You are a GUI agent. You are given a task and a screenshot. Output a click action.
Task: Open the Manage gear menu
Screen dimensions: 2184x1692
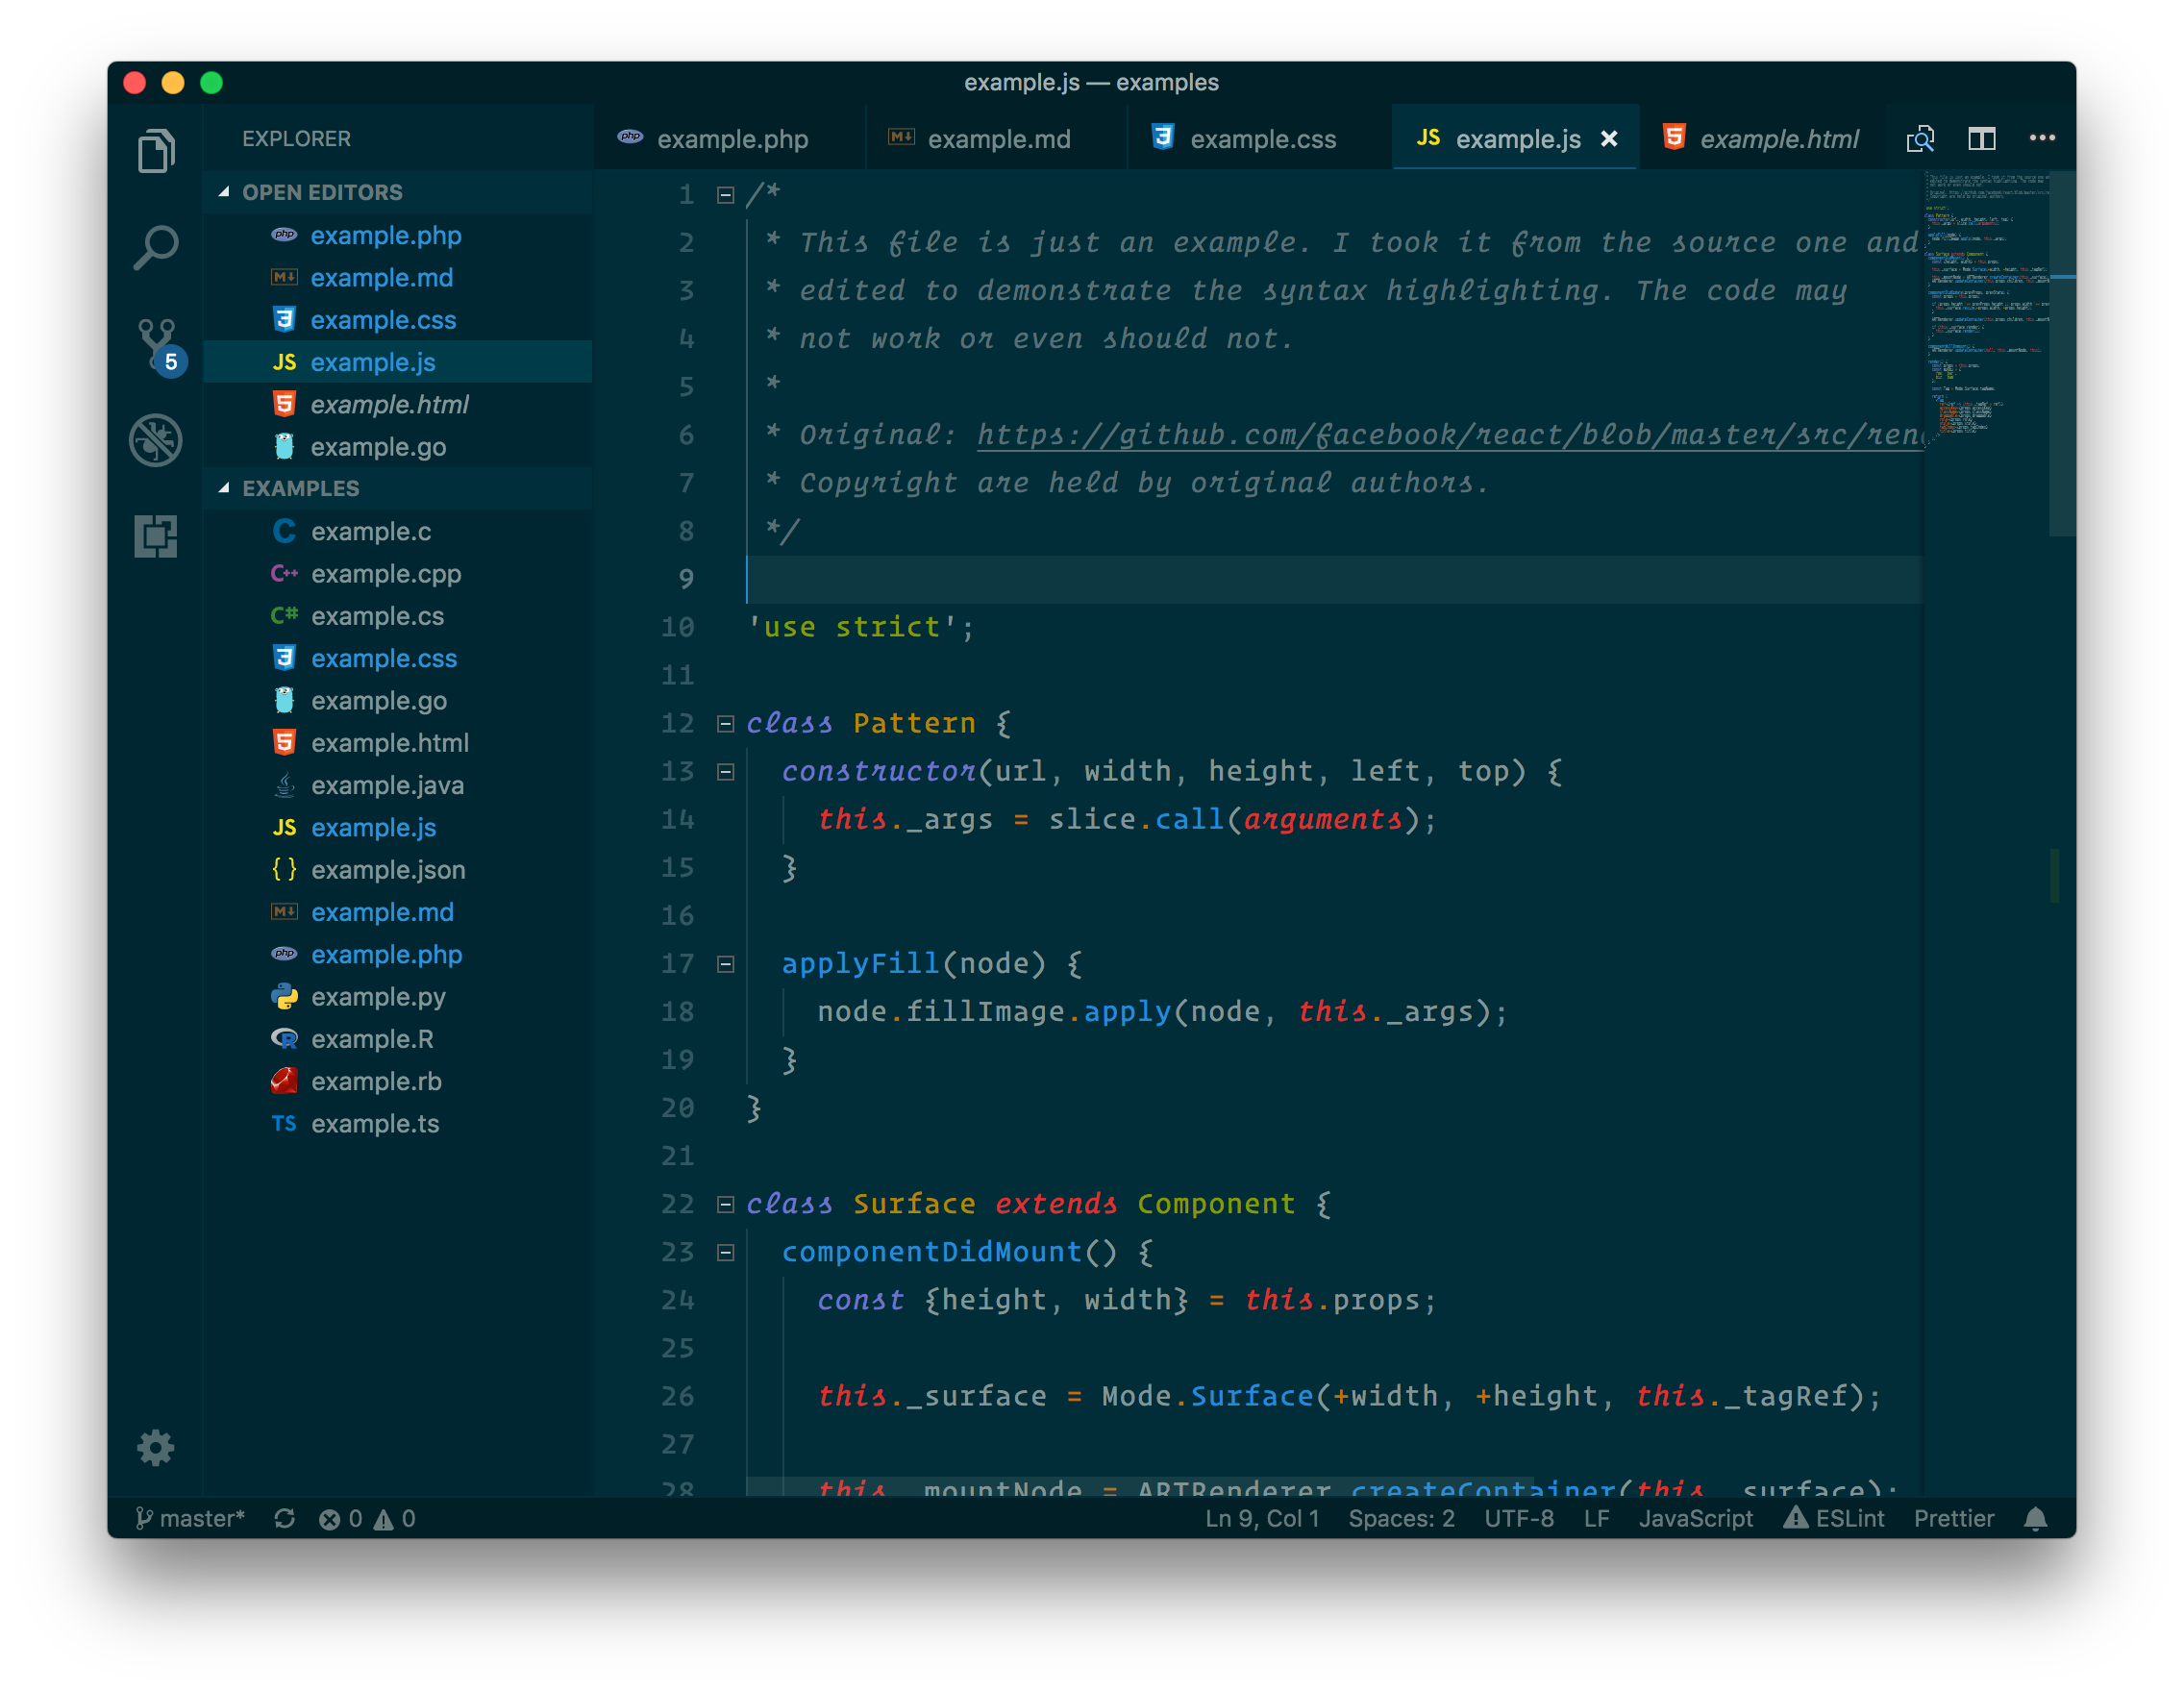[156, 1447]
